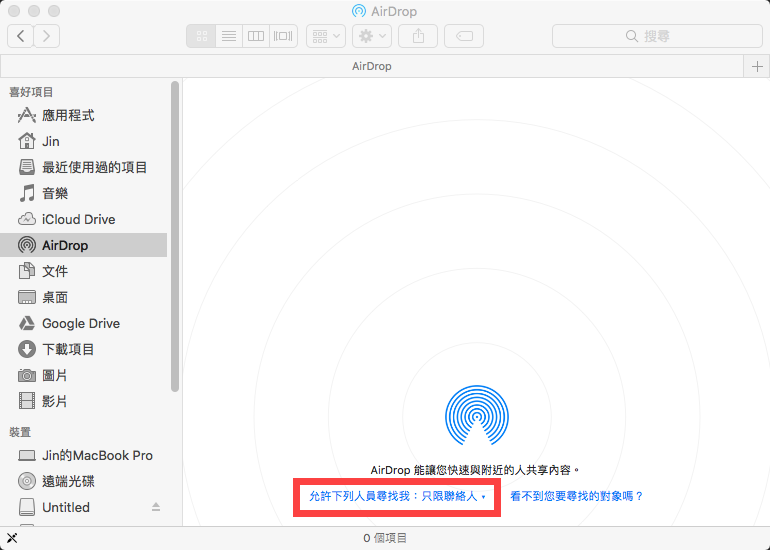This screenshot has height=550, width=770.
Task: Open 圖片 in the sidebar
Action: tap(83, 376)
